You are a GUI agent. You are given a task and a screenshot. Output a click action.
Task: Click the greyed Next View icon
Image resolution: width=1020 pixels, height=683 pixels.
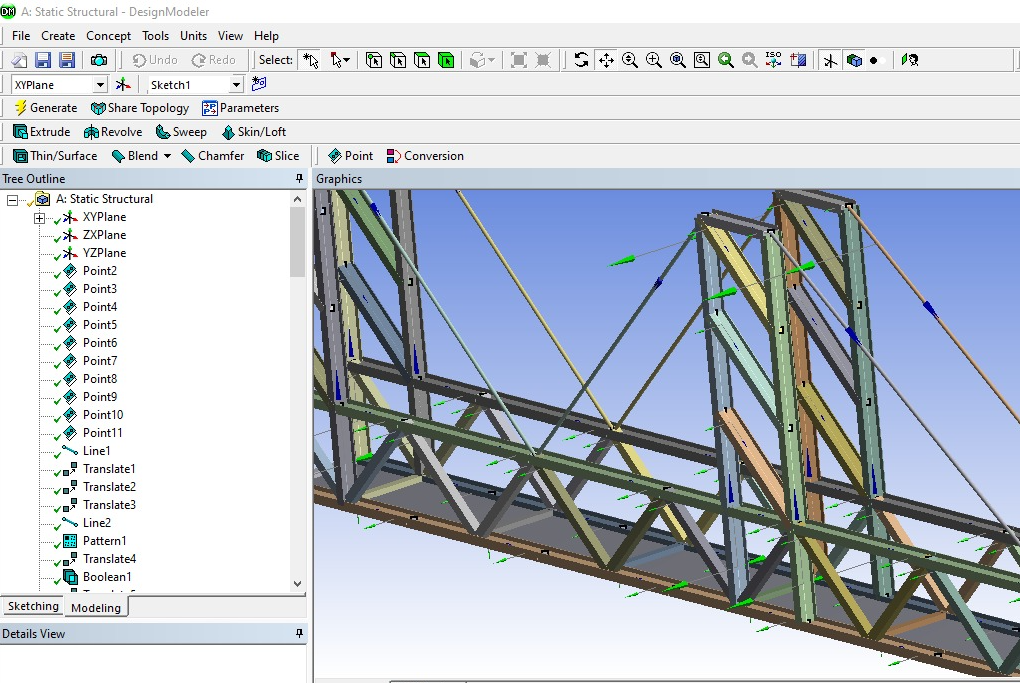[x=749, y=60]
